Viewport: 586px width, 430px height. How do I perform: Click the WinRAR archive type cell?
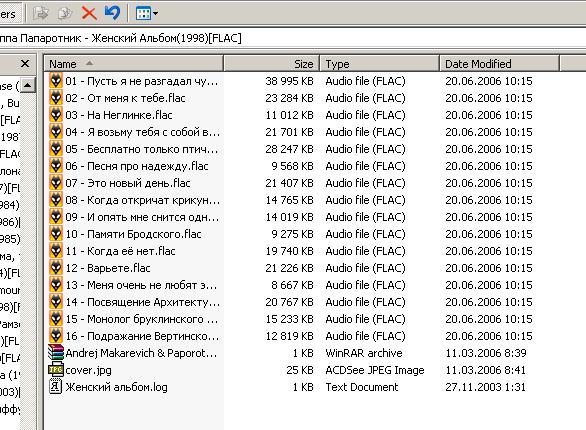point(364,353)
